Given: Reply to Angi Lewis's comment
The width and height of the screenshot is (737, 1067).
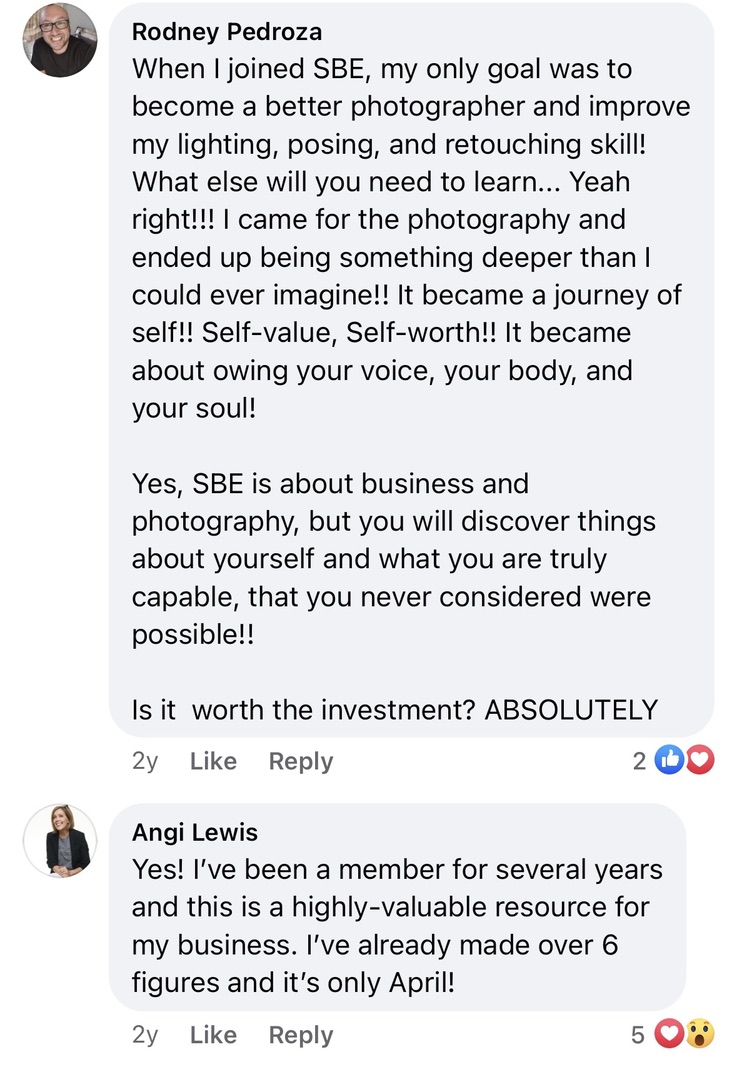Looking at the screenshot, I should click(x=300, y=1035).
